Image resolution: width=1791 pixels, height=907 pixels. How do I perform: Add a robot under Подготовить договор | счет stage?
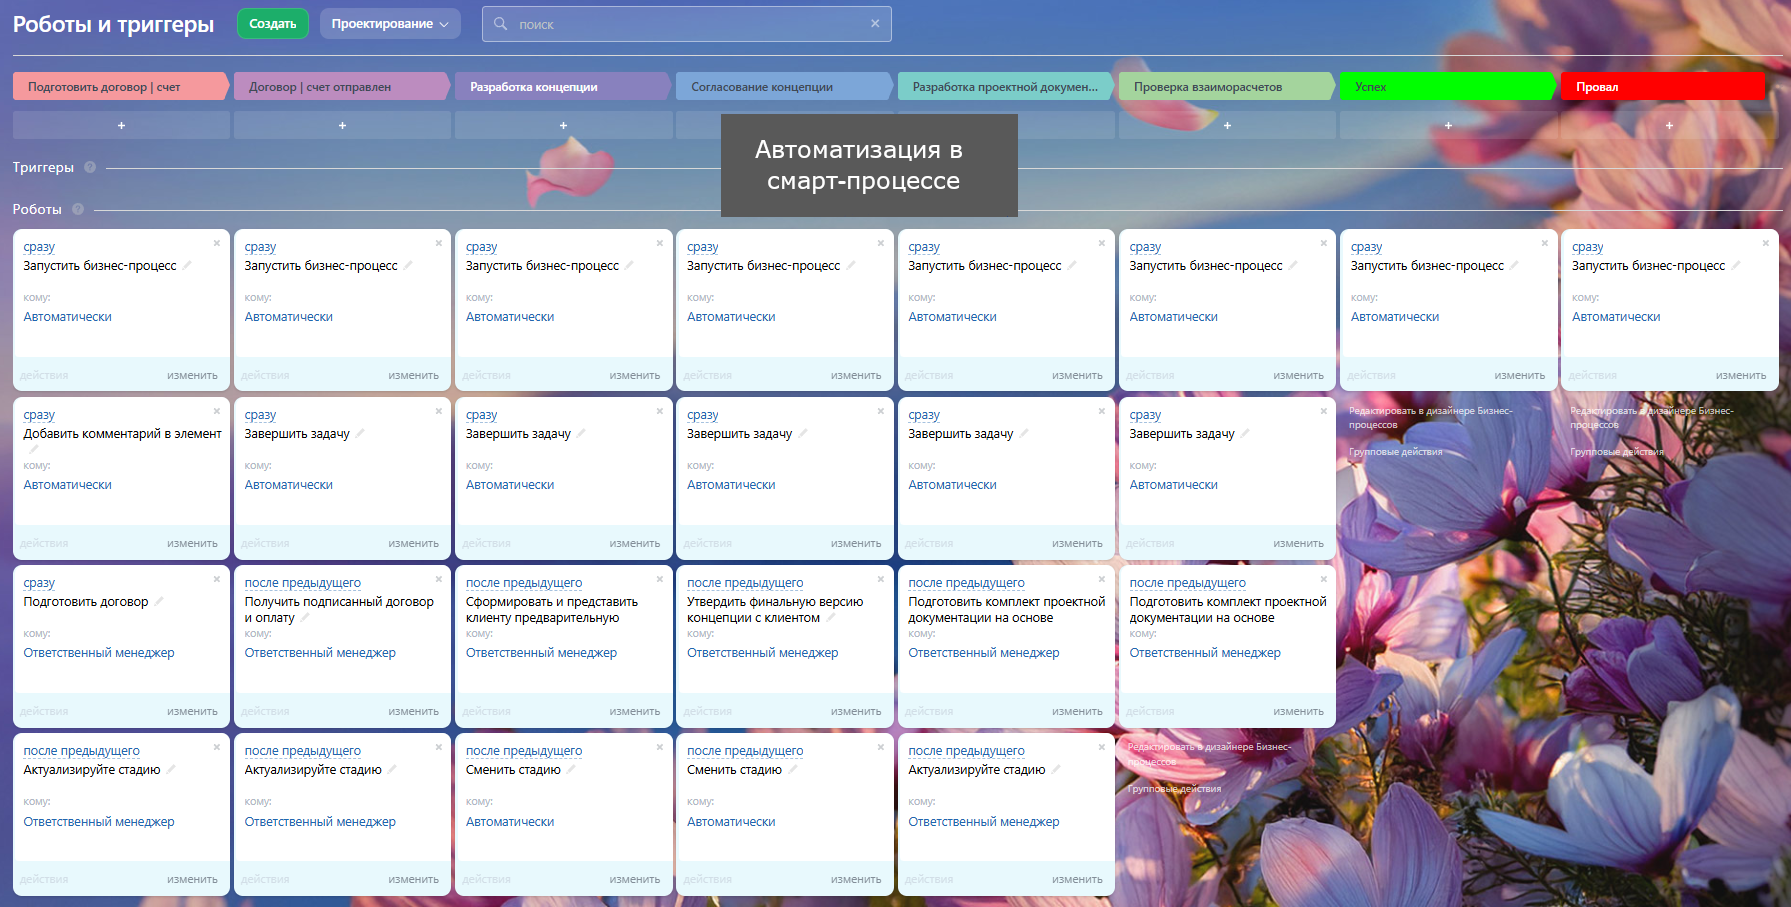121,125
